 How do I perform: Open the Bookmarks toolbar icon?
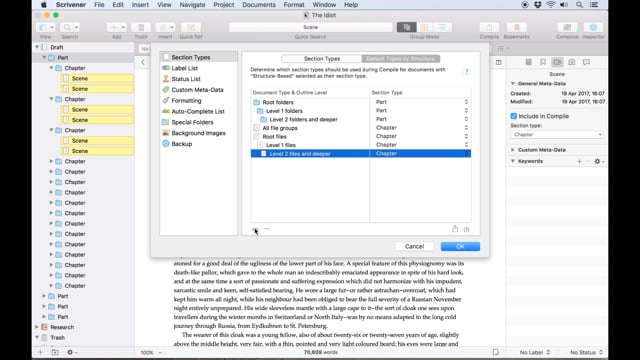[516, 27]
